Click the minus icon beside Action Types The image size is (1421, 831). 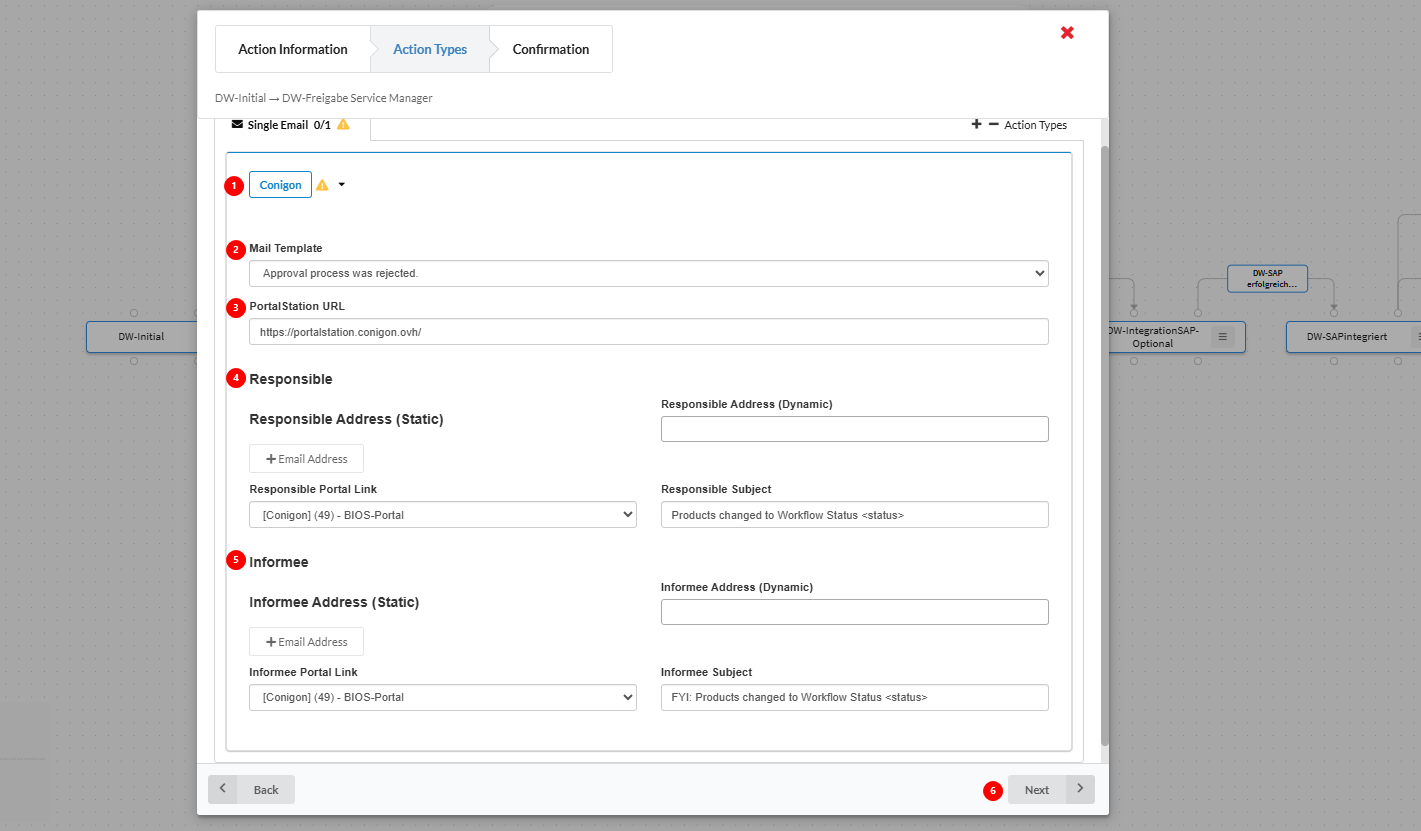[x=993, y=124]
